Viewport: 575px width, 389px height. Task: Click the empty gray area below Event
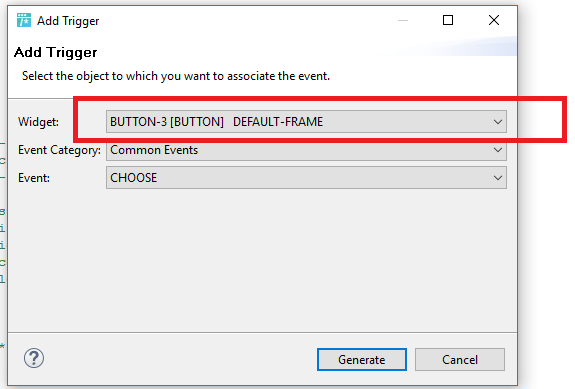[x=262, y=260]
